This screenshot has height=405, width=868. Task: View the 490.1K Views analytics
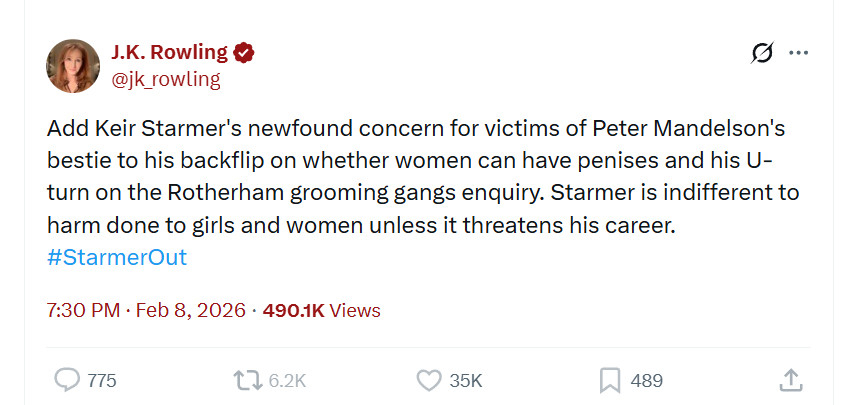[321, 310]
